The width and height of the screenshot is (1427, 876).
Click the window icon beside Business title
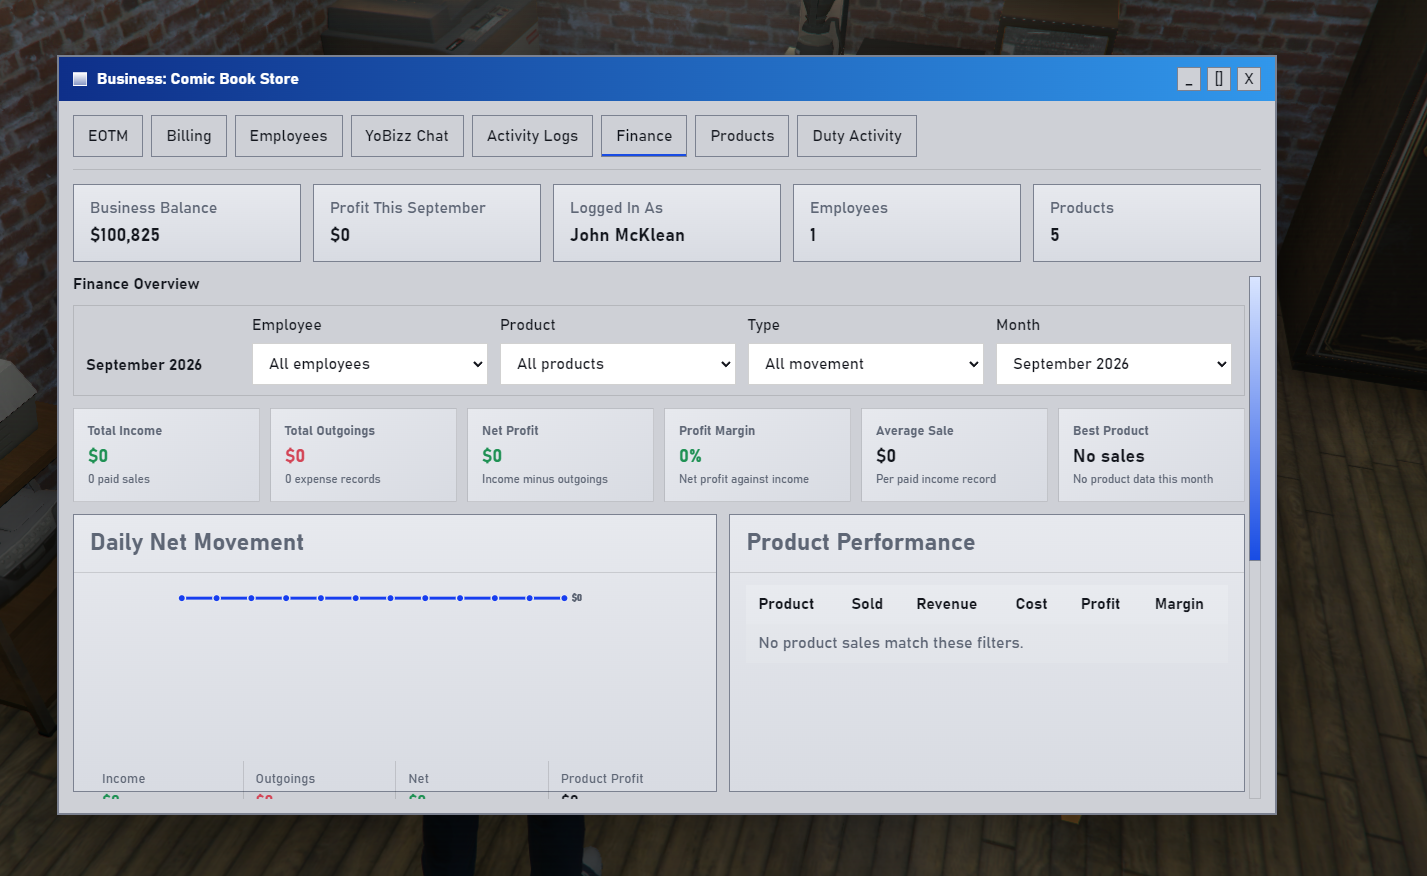point(80,79)
